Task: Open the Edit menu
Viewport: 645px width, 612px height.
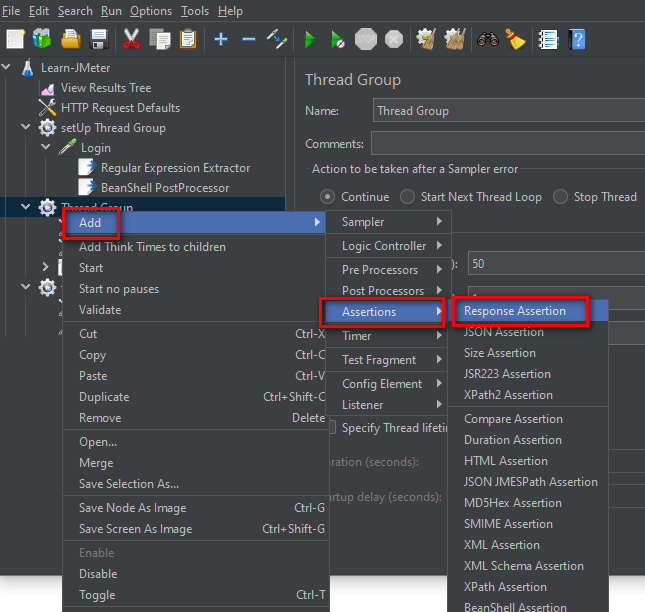Action: point(39,11)
